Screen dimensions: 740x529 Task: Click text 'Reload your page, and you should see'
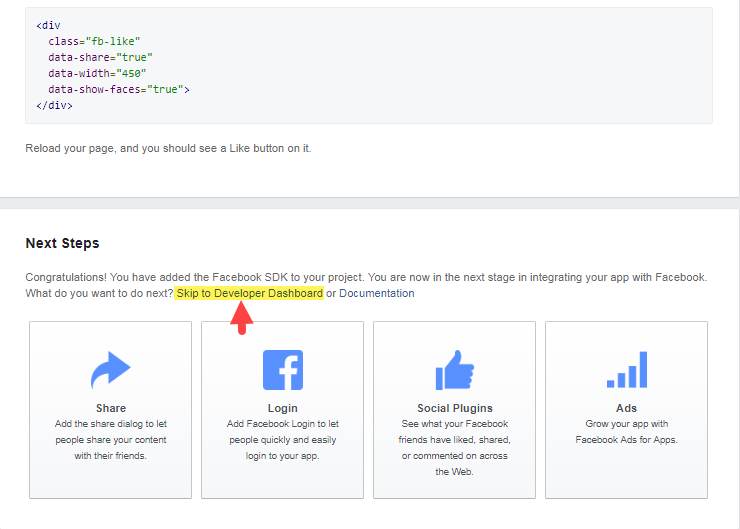pos(121,148)
